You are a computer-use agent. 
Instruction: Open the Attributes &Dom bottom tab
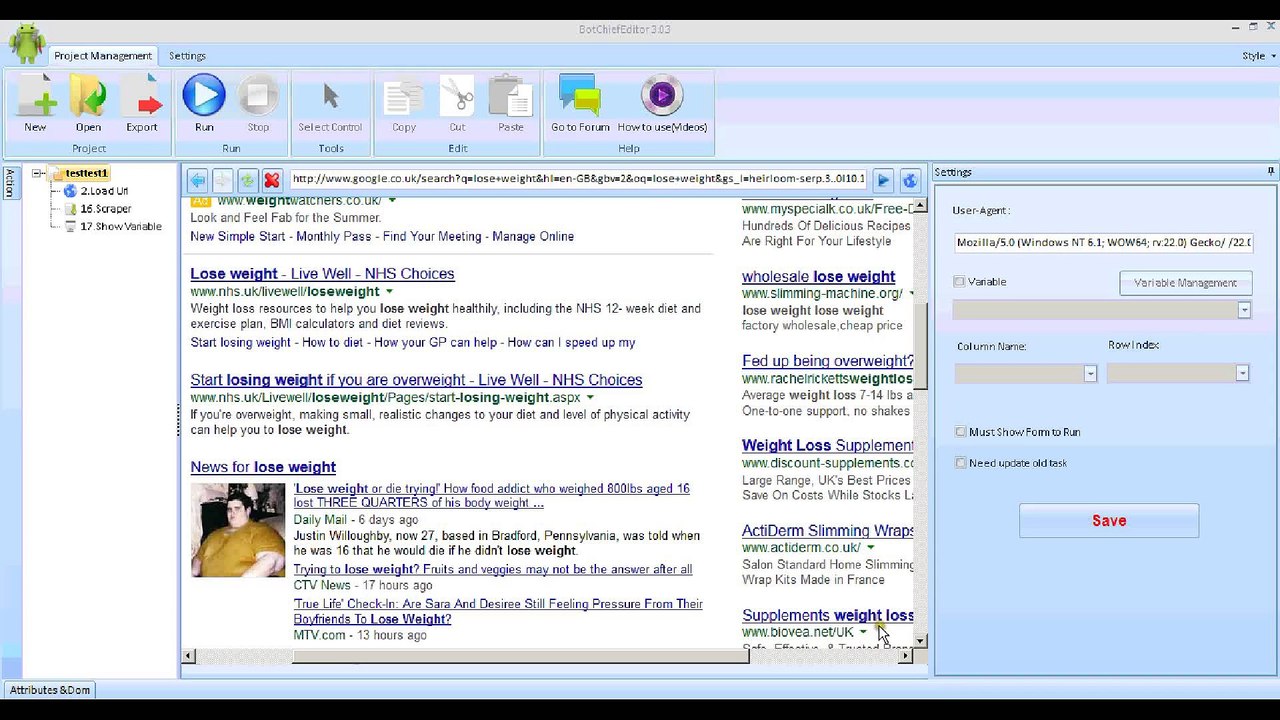coord(50,690)
